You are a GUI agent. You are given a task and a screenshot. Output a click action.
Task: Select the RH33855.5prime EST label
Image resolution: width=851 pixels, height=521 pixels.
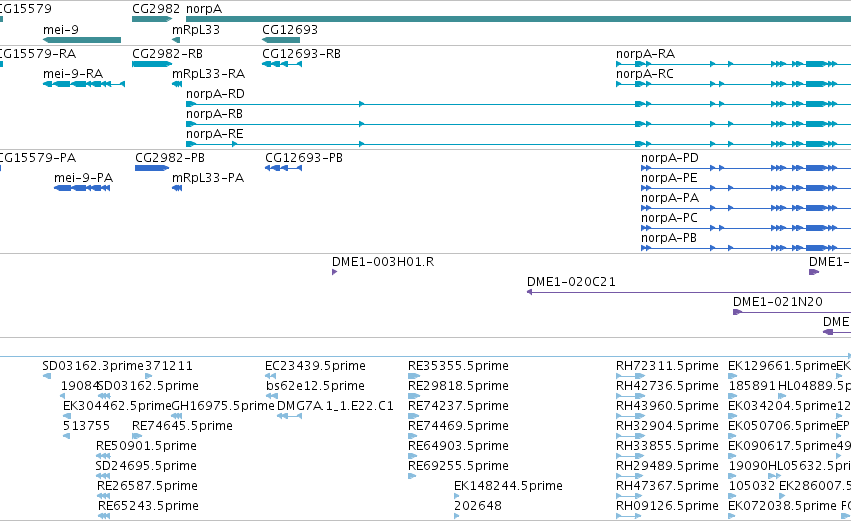668,446
